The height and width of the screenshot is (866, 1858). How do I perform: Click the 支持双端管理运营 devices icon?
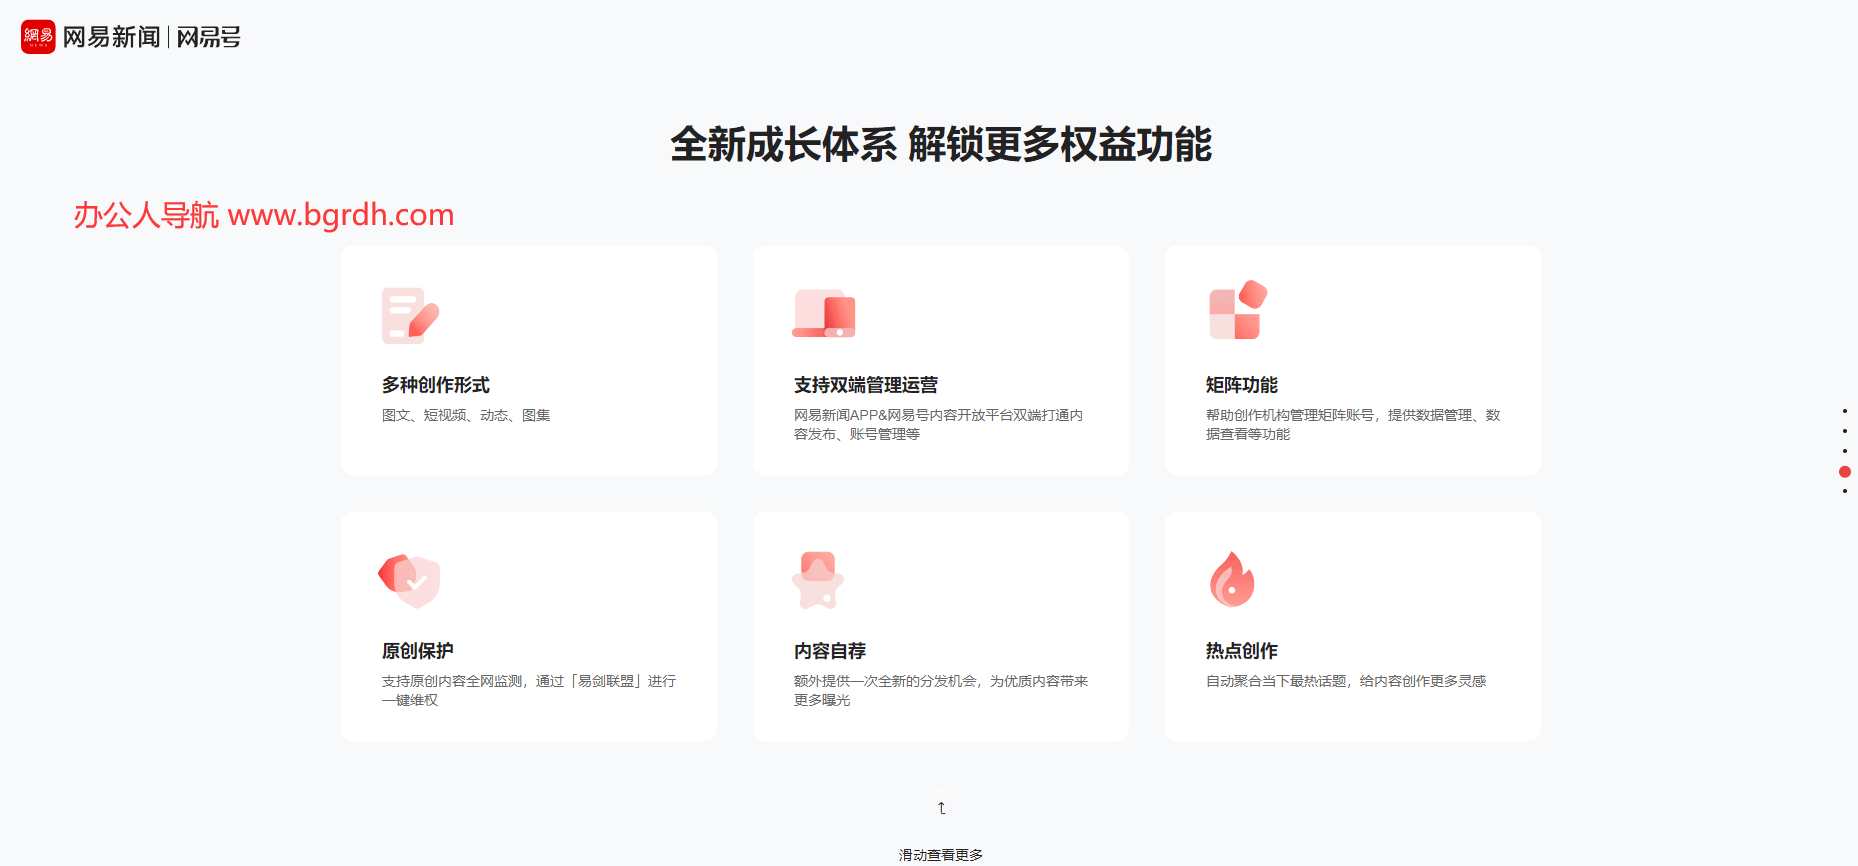pos(824,314)
